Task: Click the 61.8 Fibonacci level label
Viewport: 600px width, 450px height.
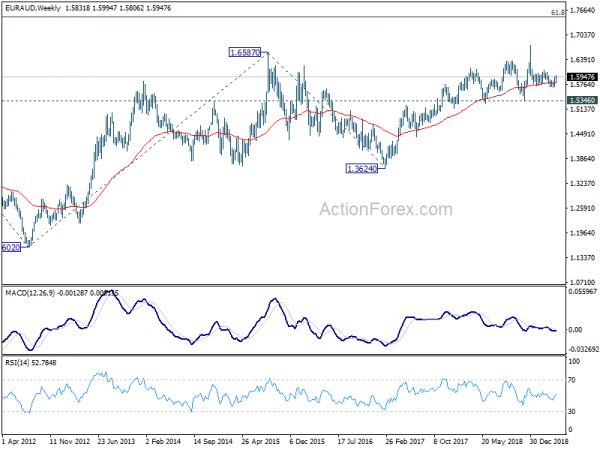Action: coord(558,13)
